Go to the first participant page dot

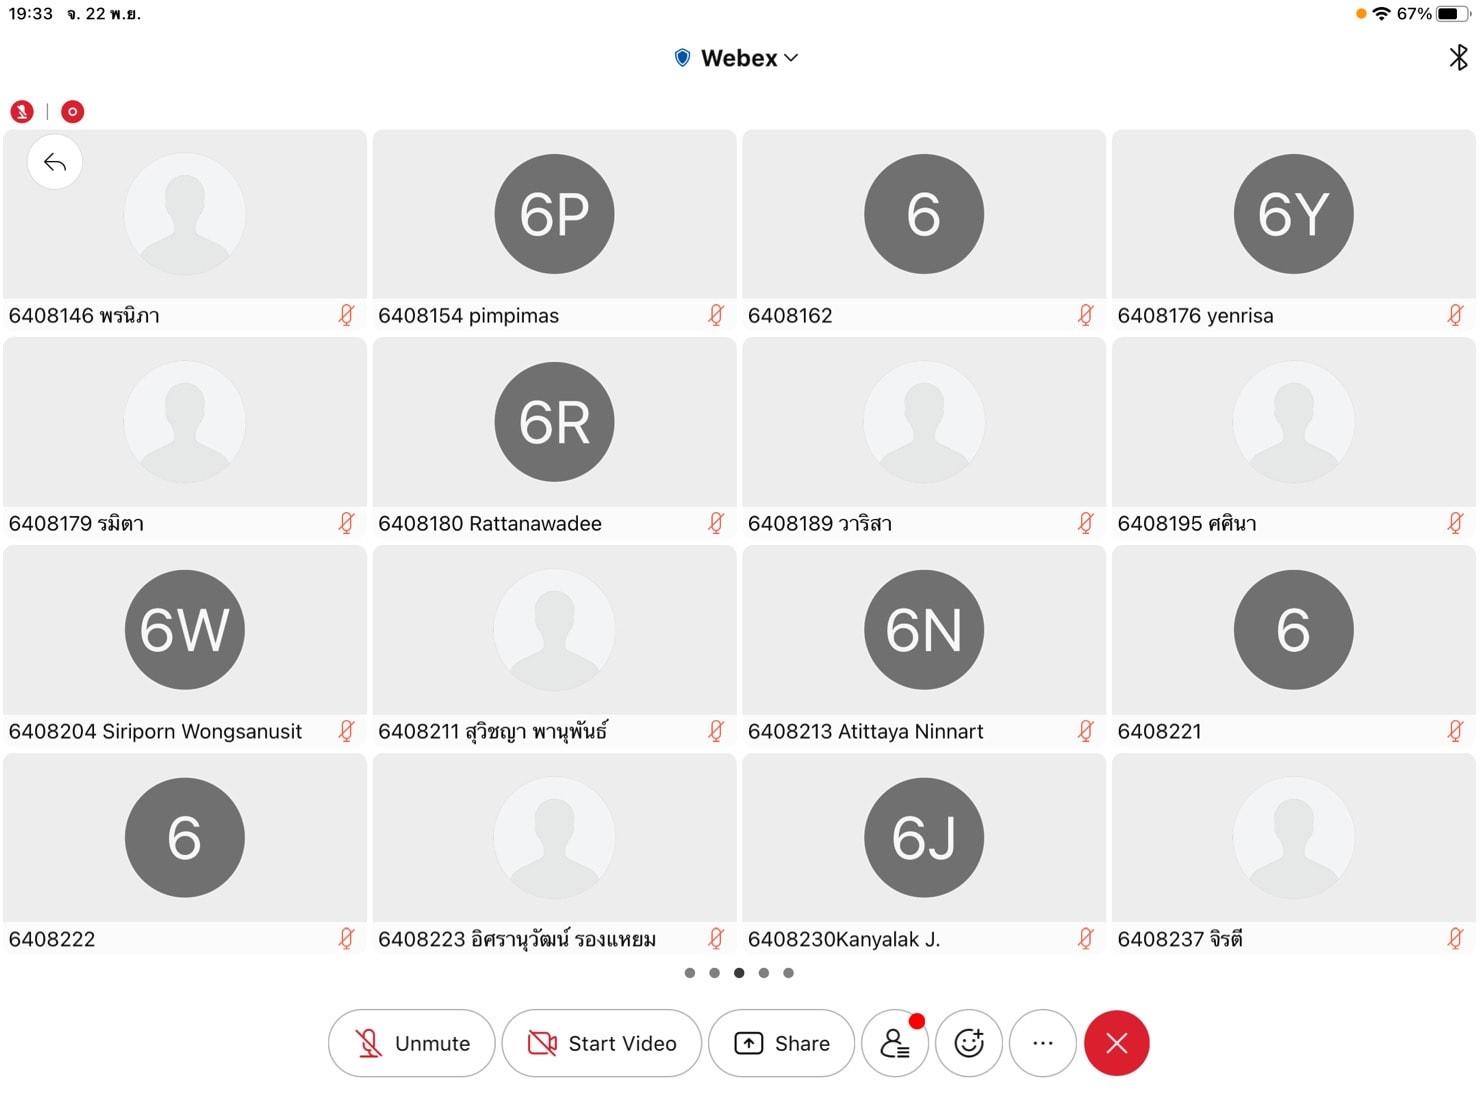click(x=690, y=973)
